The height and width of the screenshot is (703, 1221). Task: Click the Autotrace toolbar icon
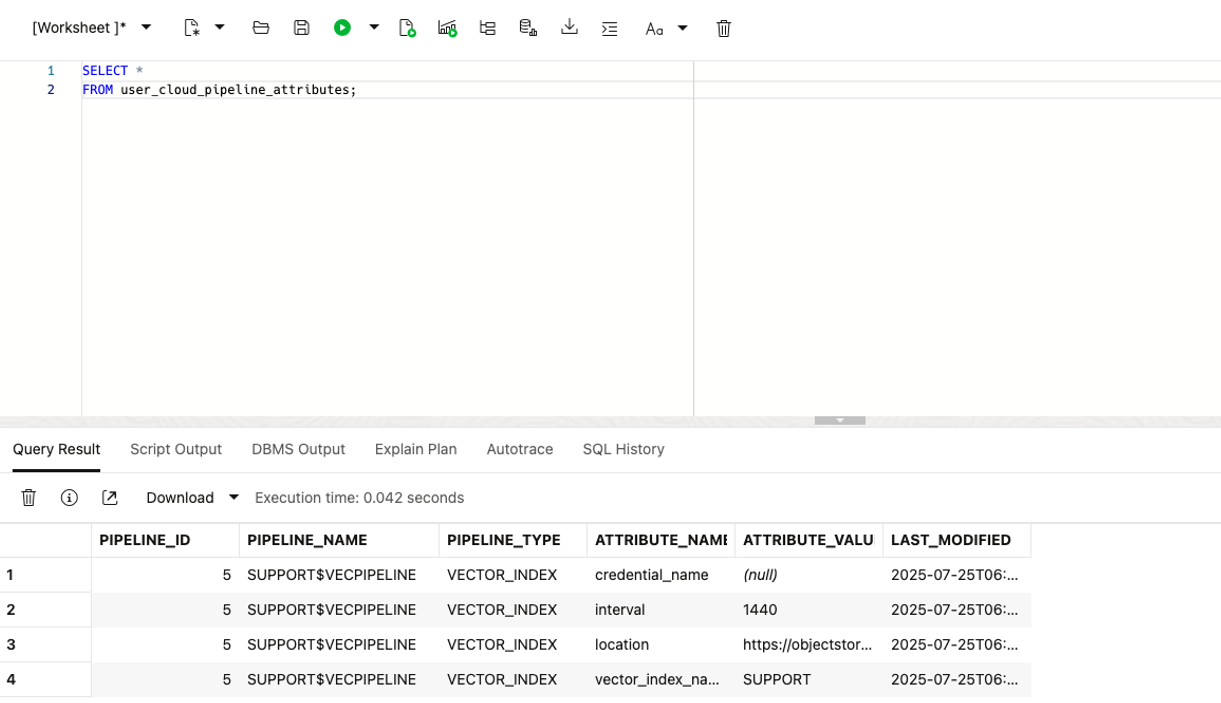[x=447, y=28]
